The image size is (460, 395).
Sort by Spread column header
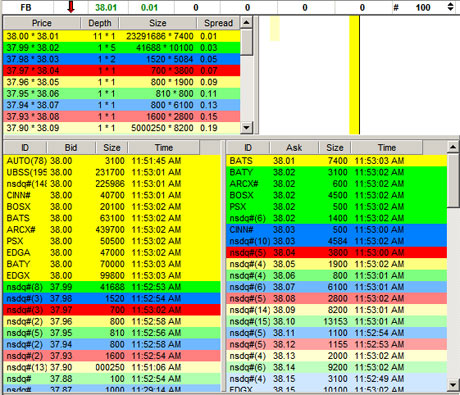tap(218, 23)
